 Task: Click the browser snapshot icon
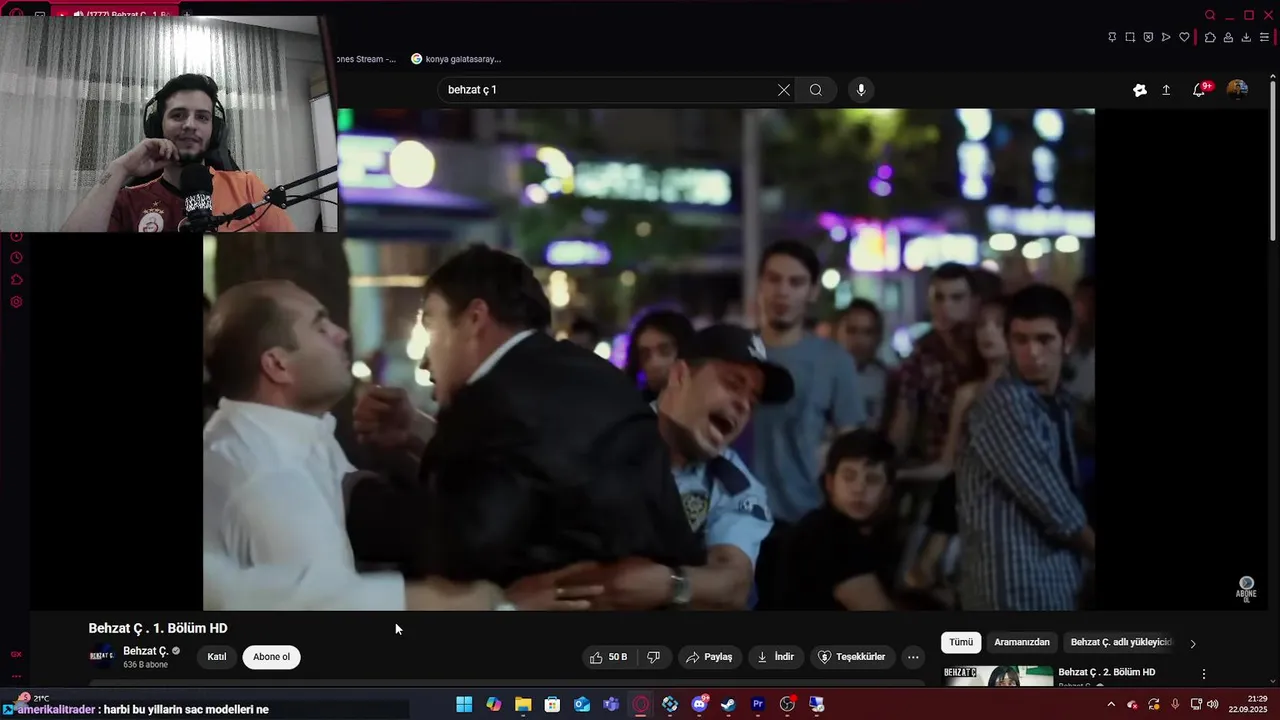(1130, 37)
